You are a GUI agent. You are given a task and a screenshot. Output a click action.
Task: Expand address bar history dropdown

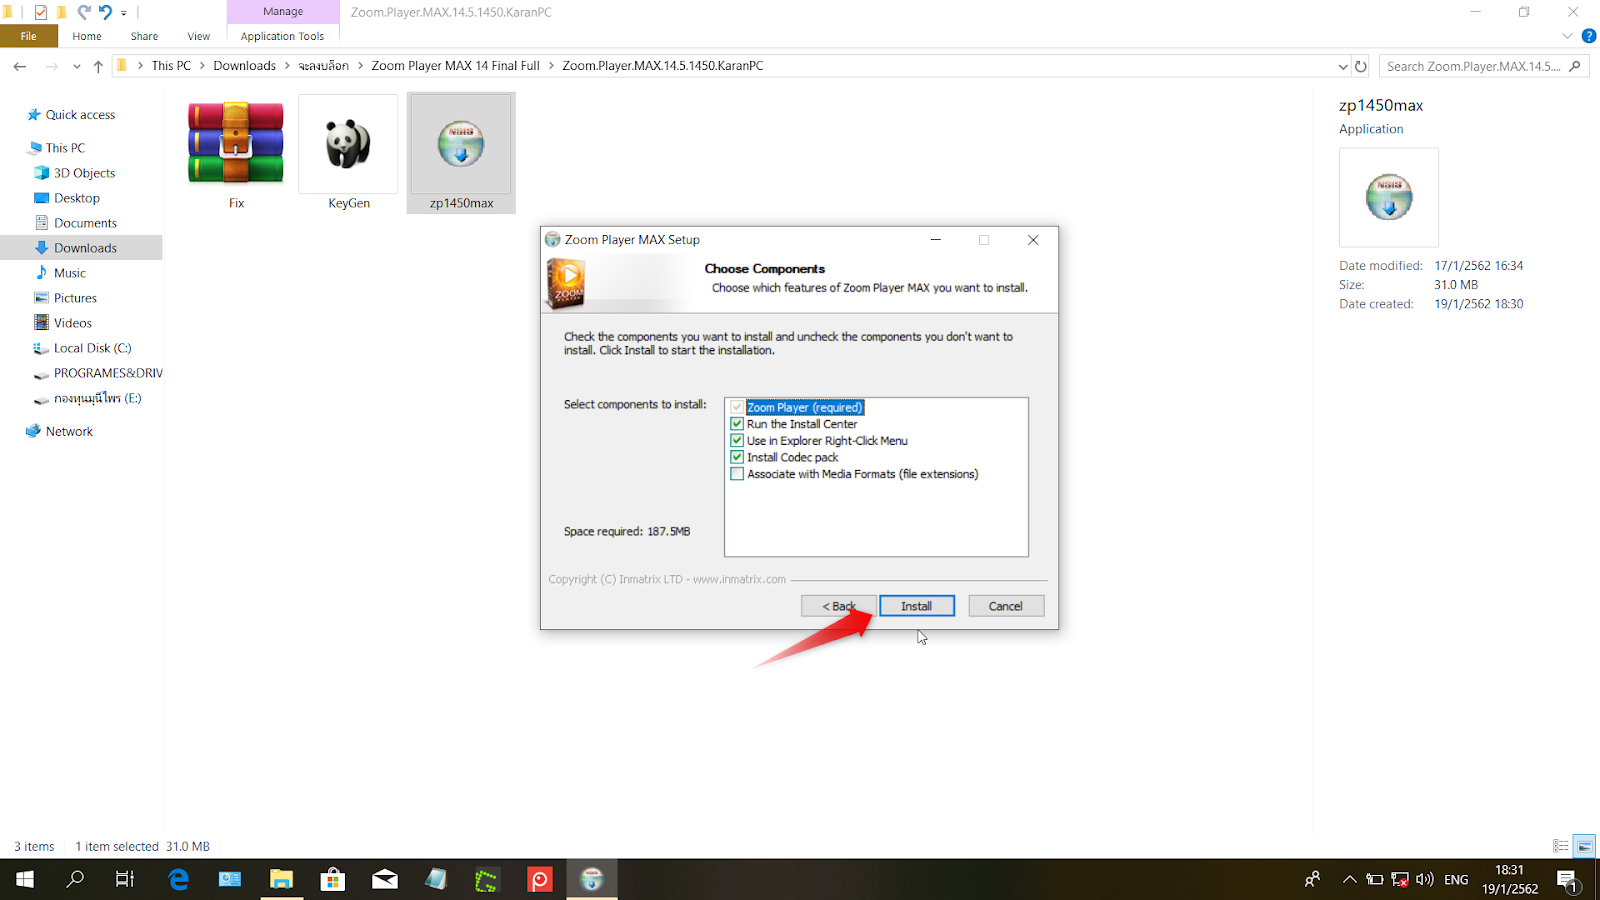[1342, 66]
